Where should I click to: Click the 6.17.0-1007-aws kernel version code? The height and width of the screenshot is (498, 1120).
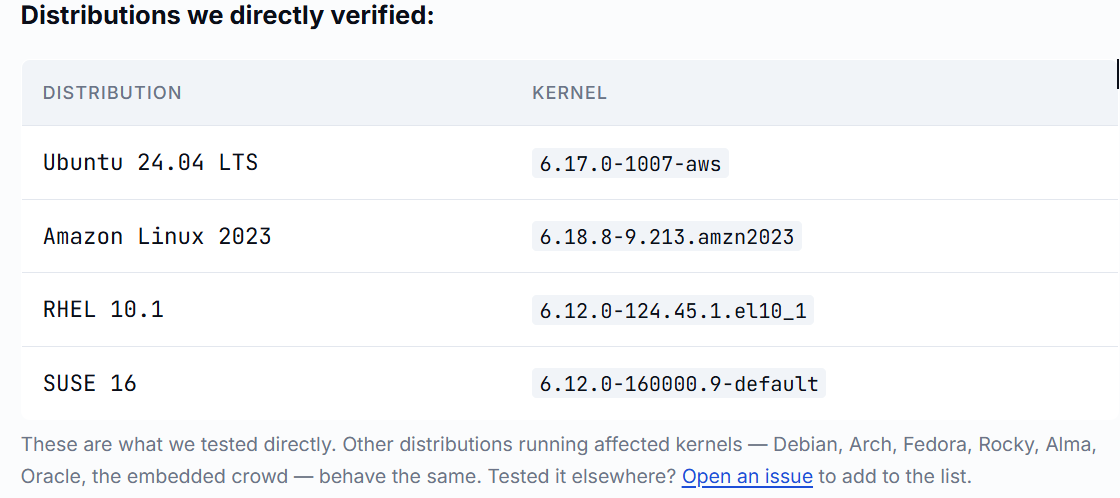[x=630, y=163]
